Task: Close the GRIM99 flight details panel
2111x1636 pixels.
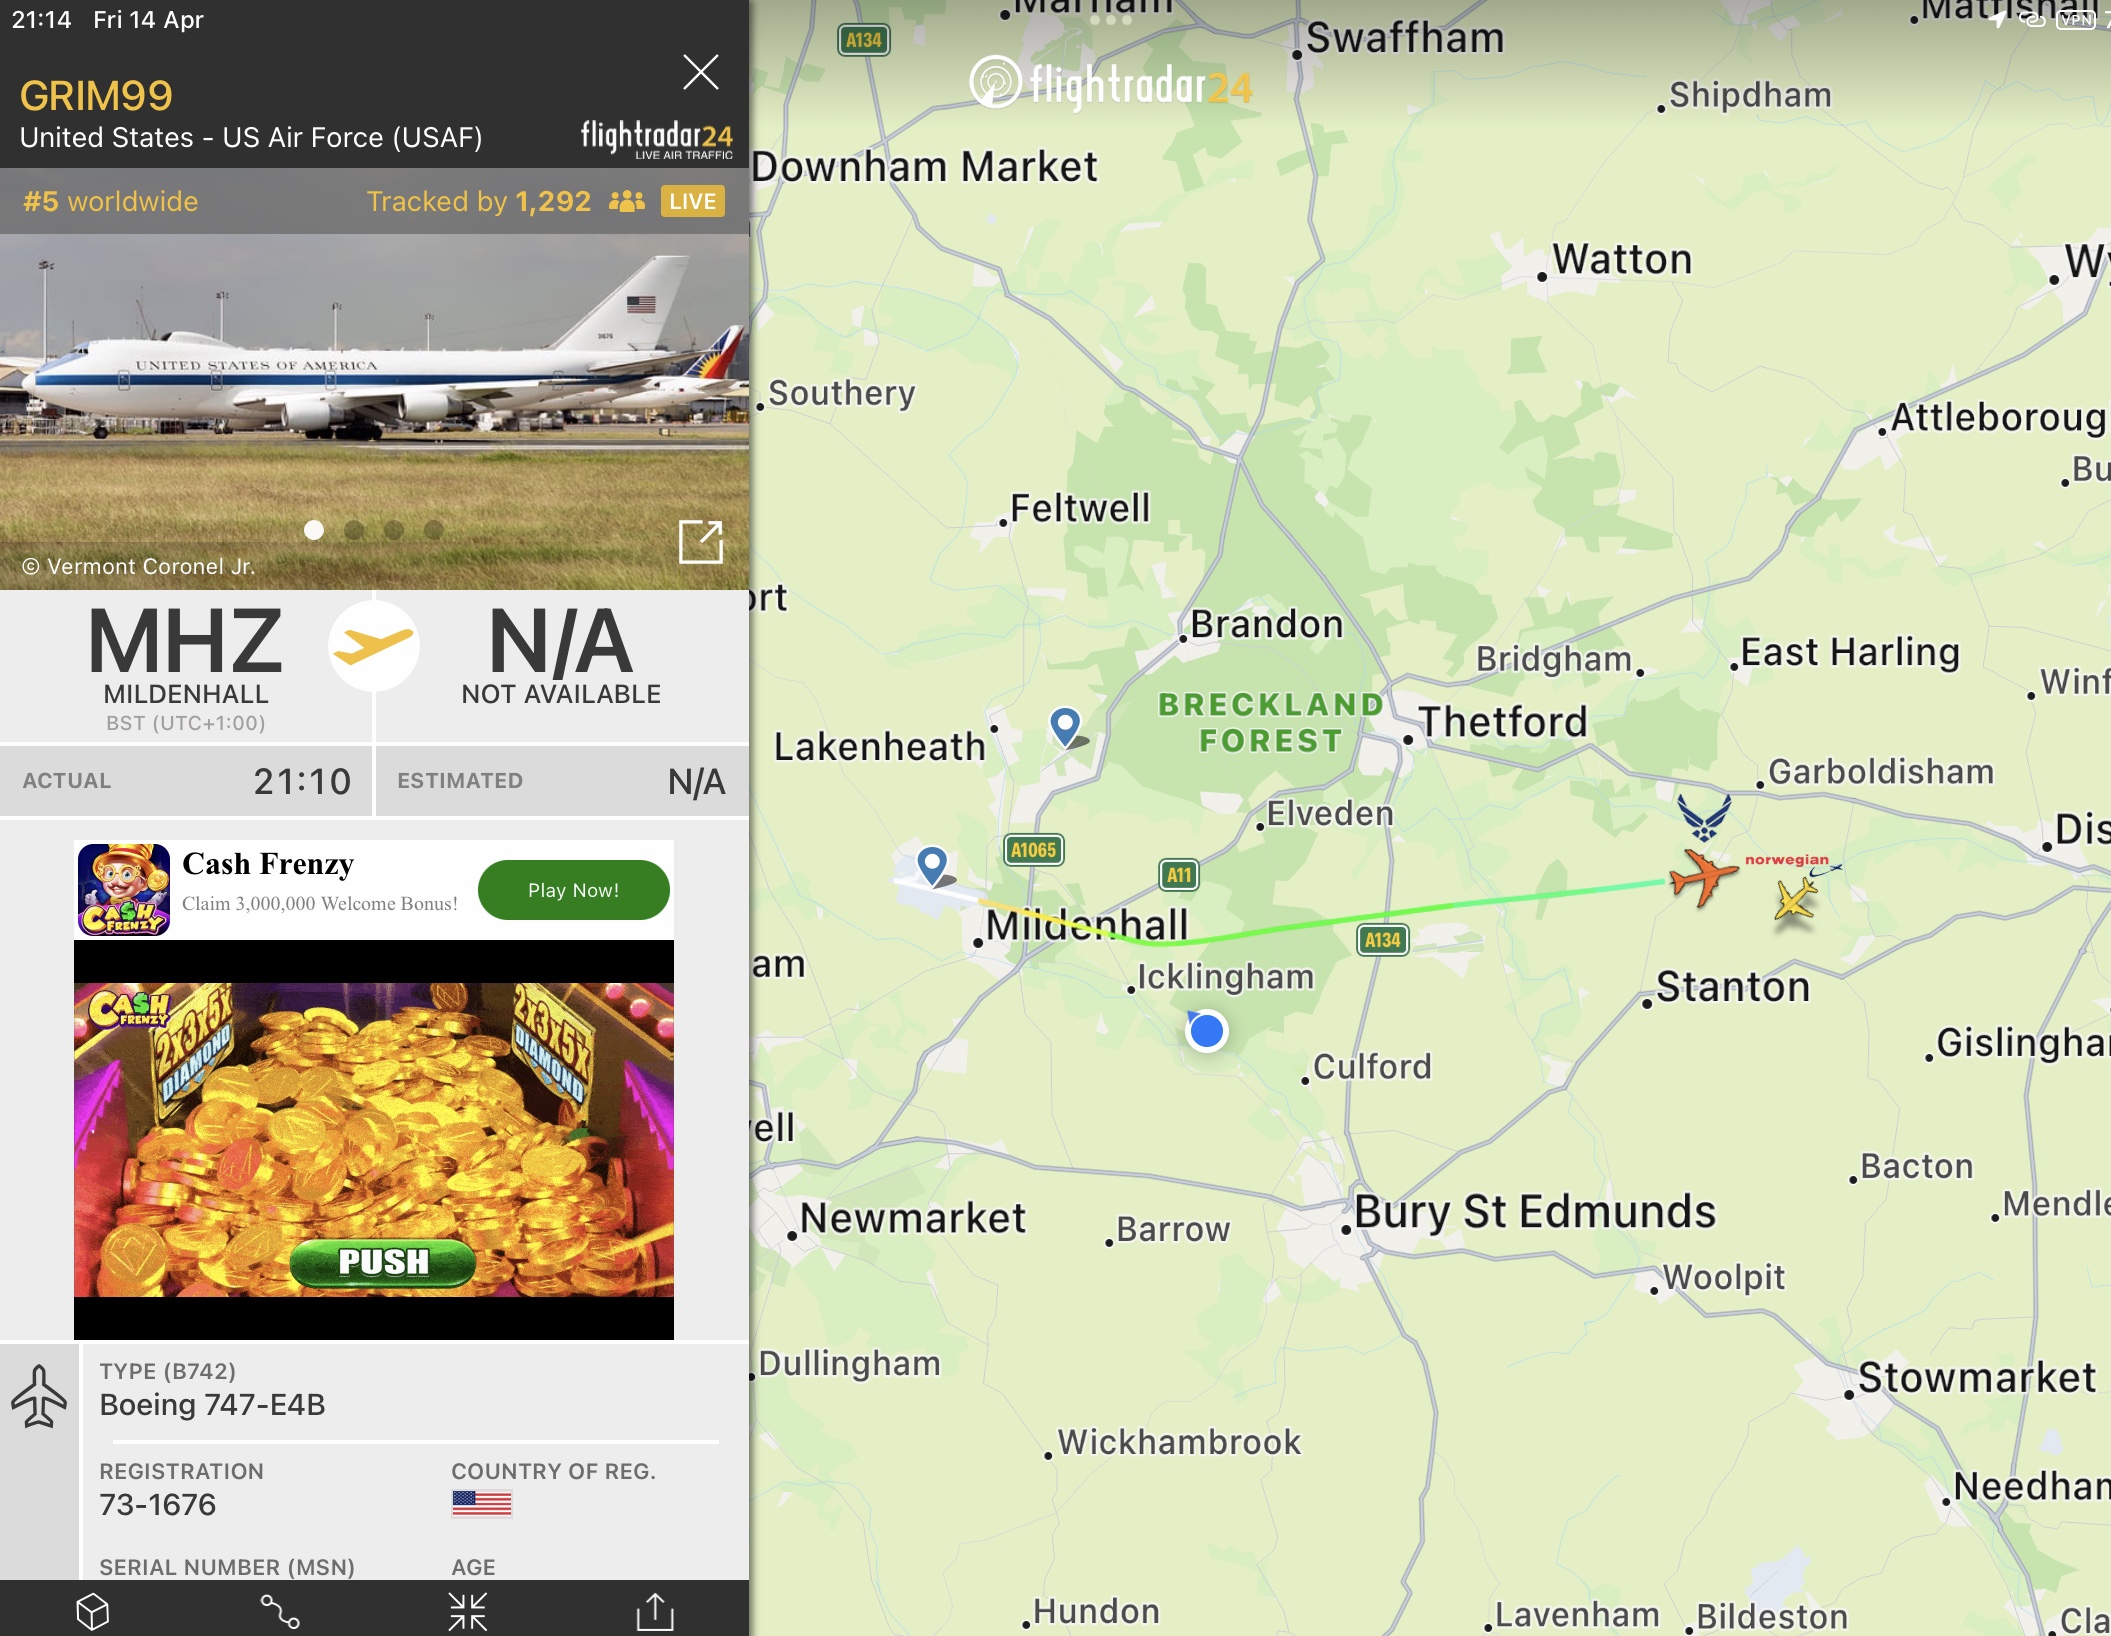Action: [x=700, y=72]
